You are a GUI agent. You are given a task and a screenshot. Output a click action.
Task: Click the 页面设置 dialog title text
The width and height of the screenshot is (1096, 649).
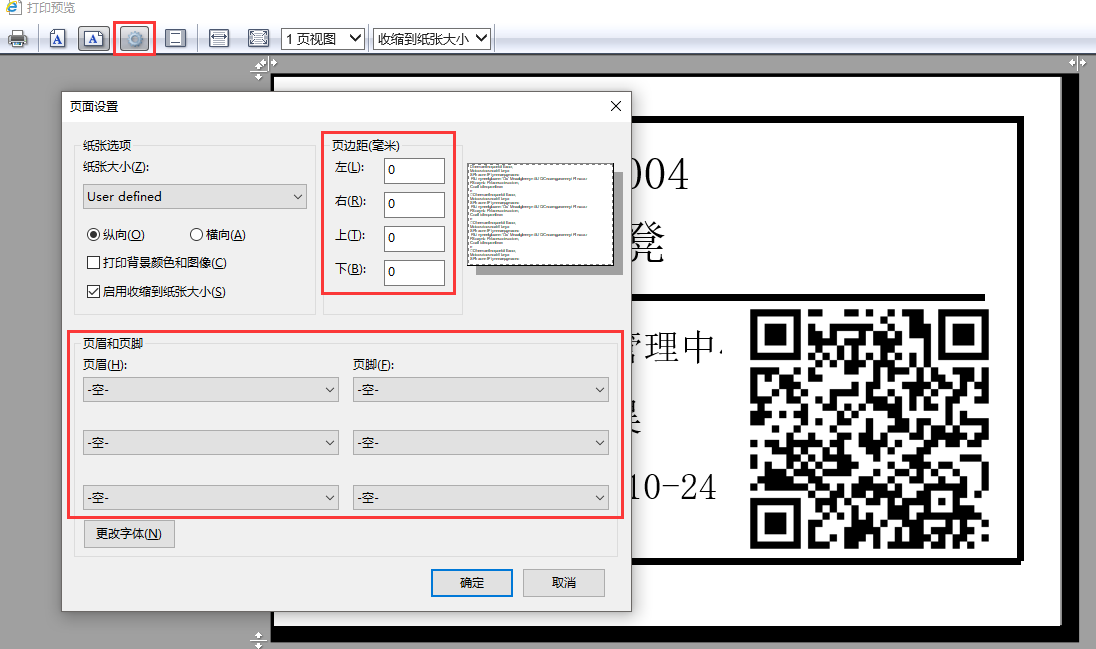(94, 106)
